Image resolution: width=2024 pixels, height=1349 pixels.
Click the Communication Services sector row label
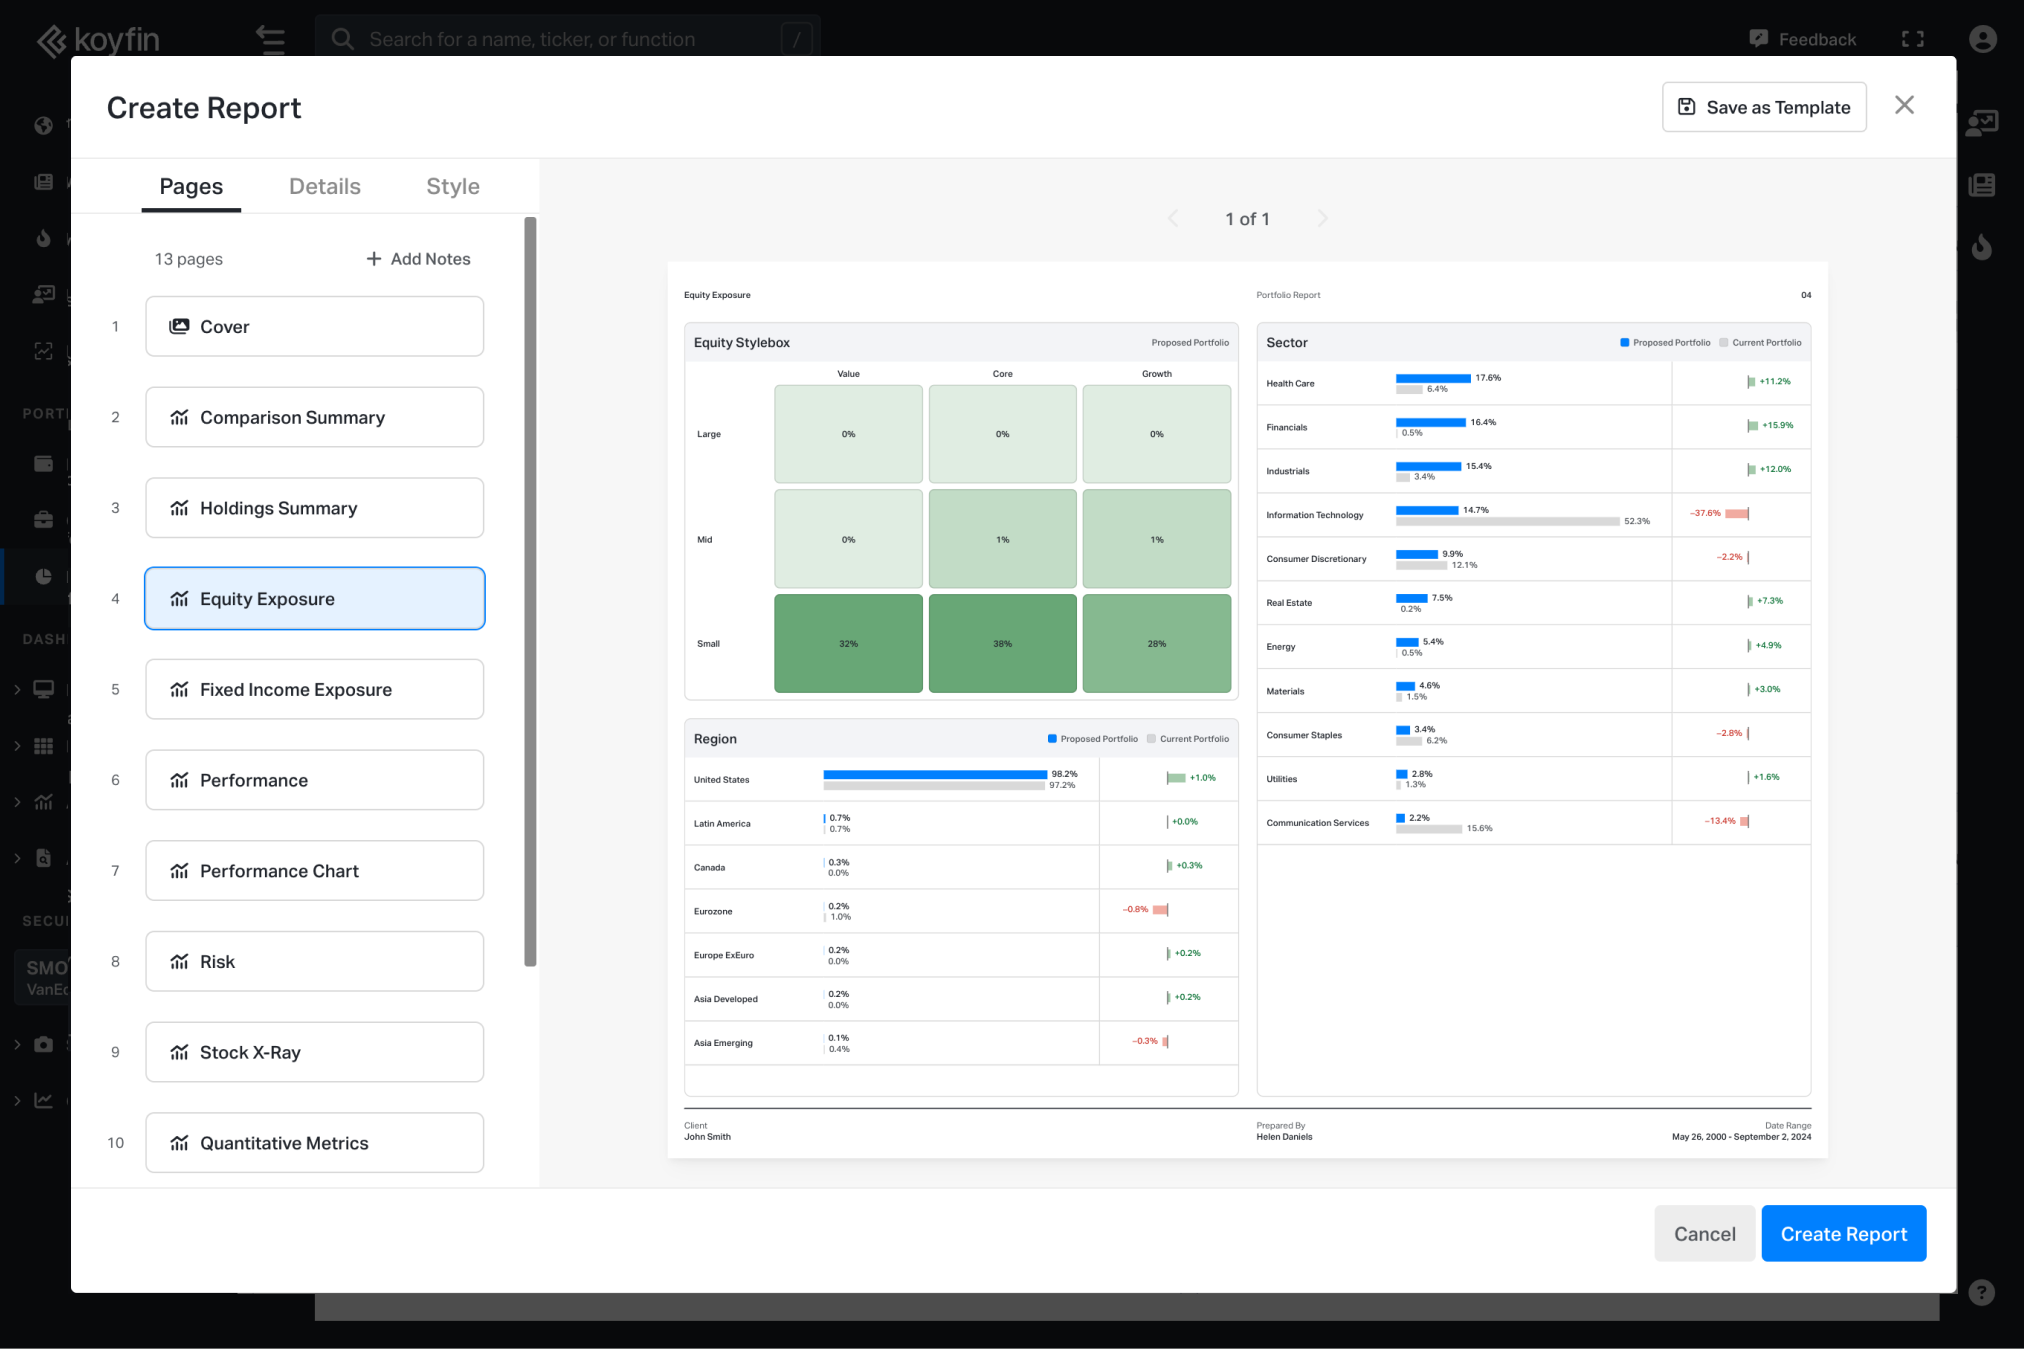pyautogui.click(x=1317, y=823)
